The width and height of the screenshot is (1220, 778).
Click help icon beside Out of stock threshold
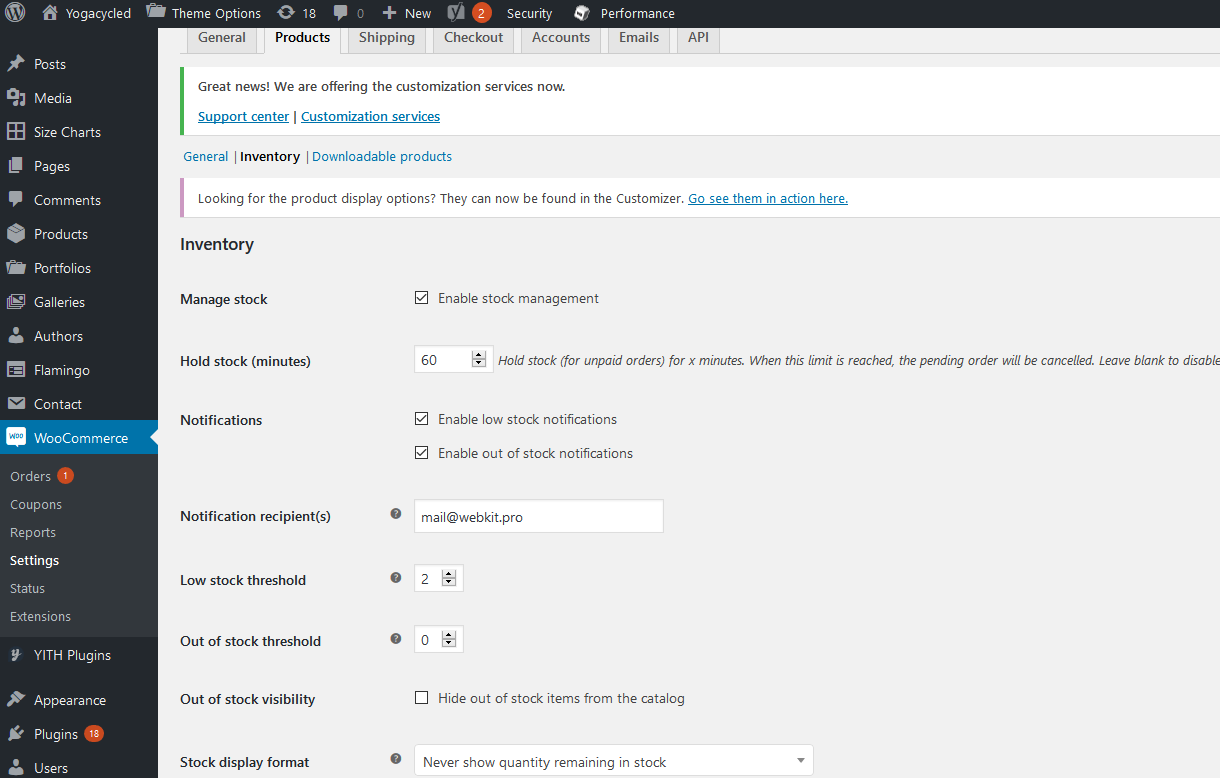click(396, 639)
